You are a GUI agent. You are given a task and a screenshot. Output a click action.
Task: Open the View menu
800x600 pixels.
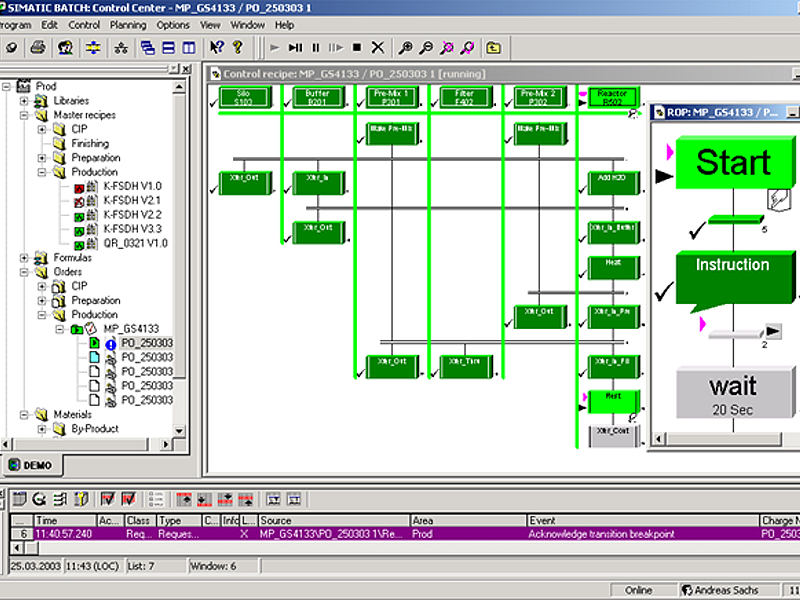[x=210, y=25]
